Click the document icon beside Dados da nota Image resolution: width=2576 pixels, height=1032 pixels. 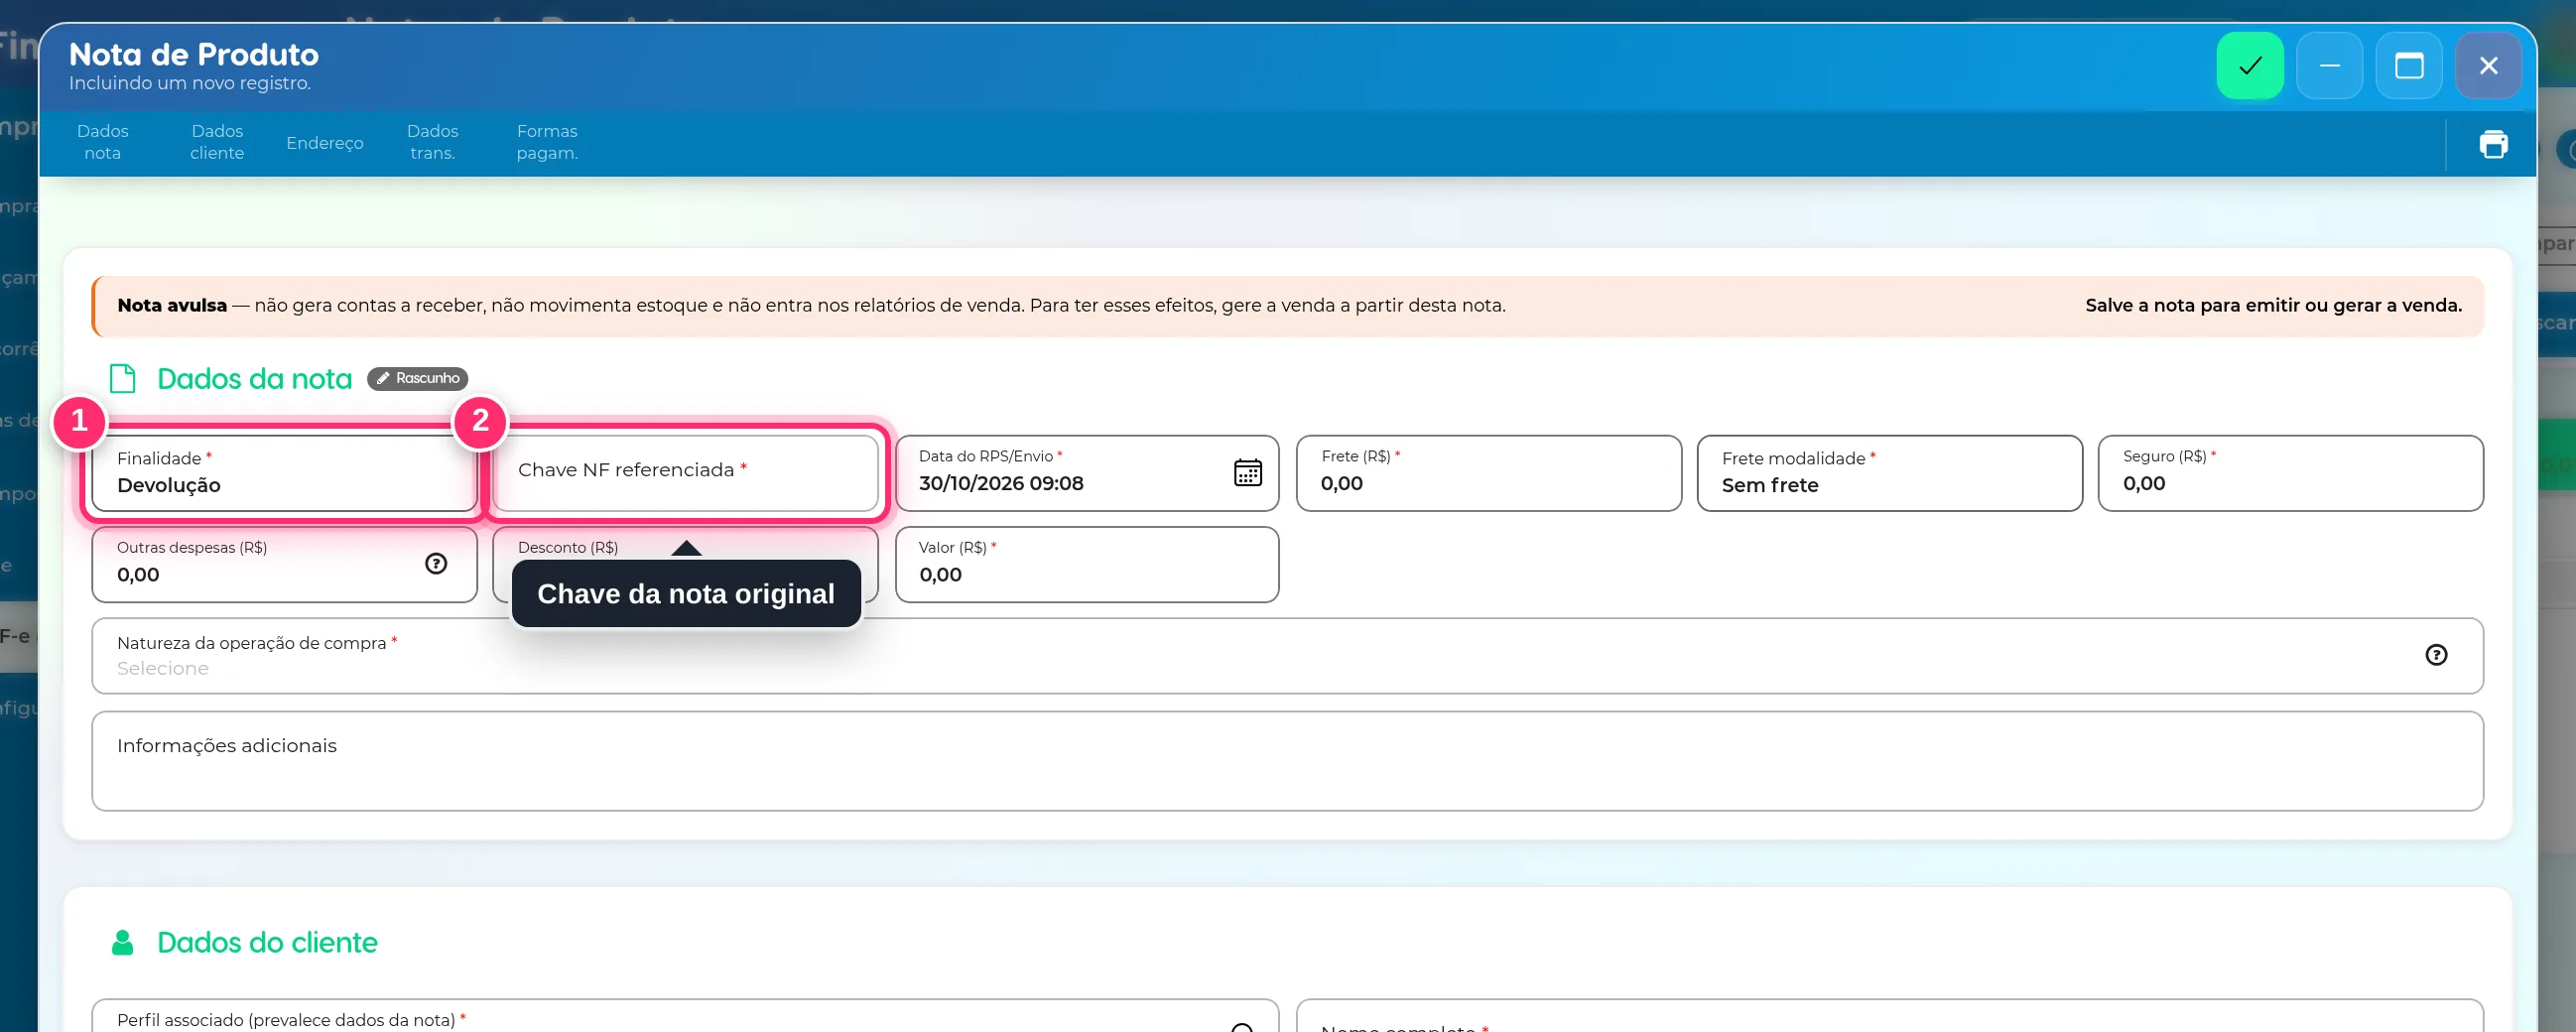pos(122,378)
